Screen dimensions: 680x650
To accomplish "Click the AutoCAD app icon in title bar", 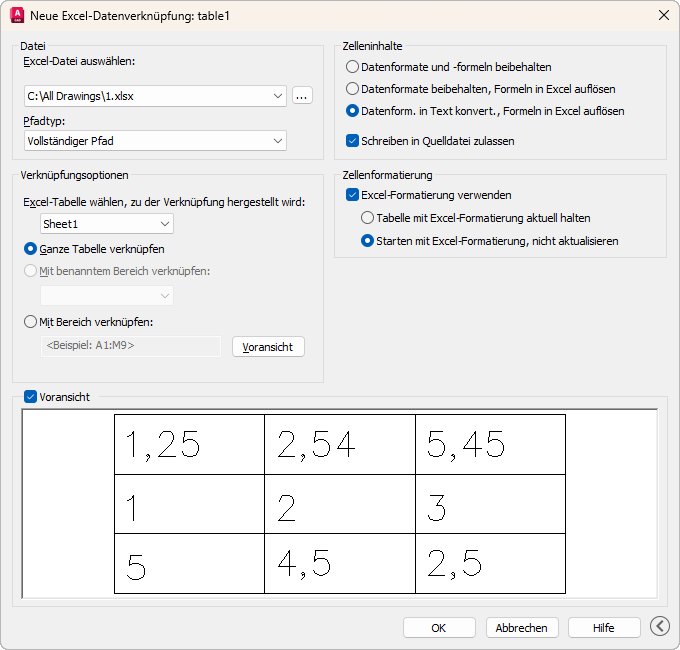I will (17, 16).
